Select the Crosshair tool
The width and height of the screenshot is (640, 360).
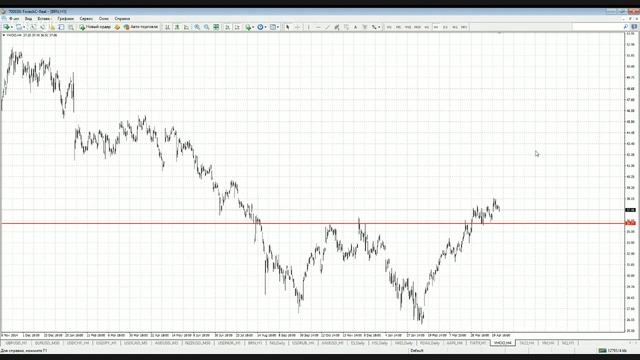tap(298, 27)
